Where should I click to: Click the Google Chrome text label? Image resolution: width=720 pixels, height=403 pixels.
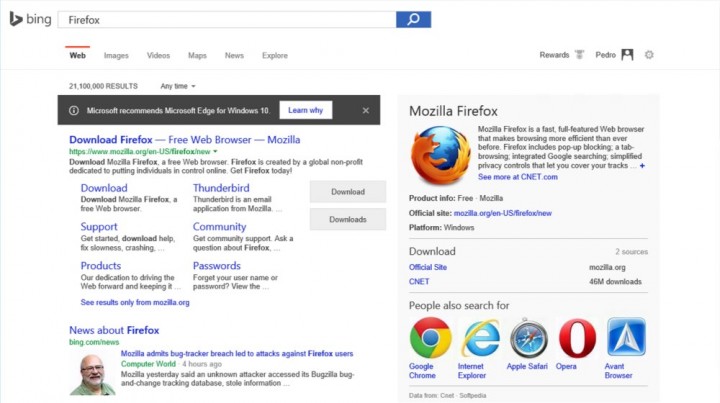[x=422, y=371]
